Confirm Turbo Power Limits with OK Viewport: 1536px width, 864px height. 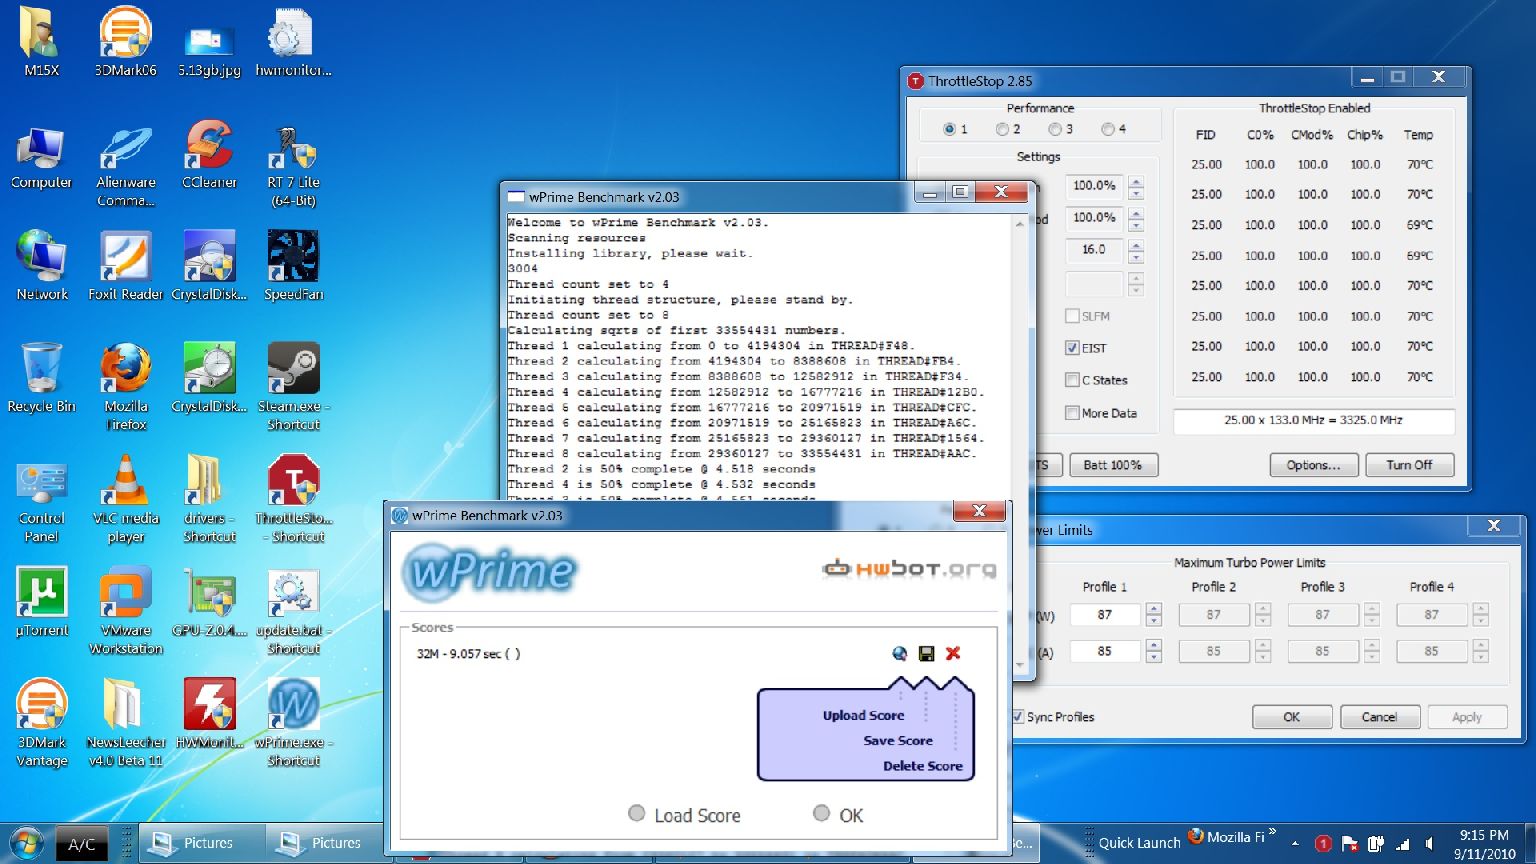(x=1292, y=716)
